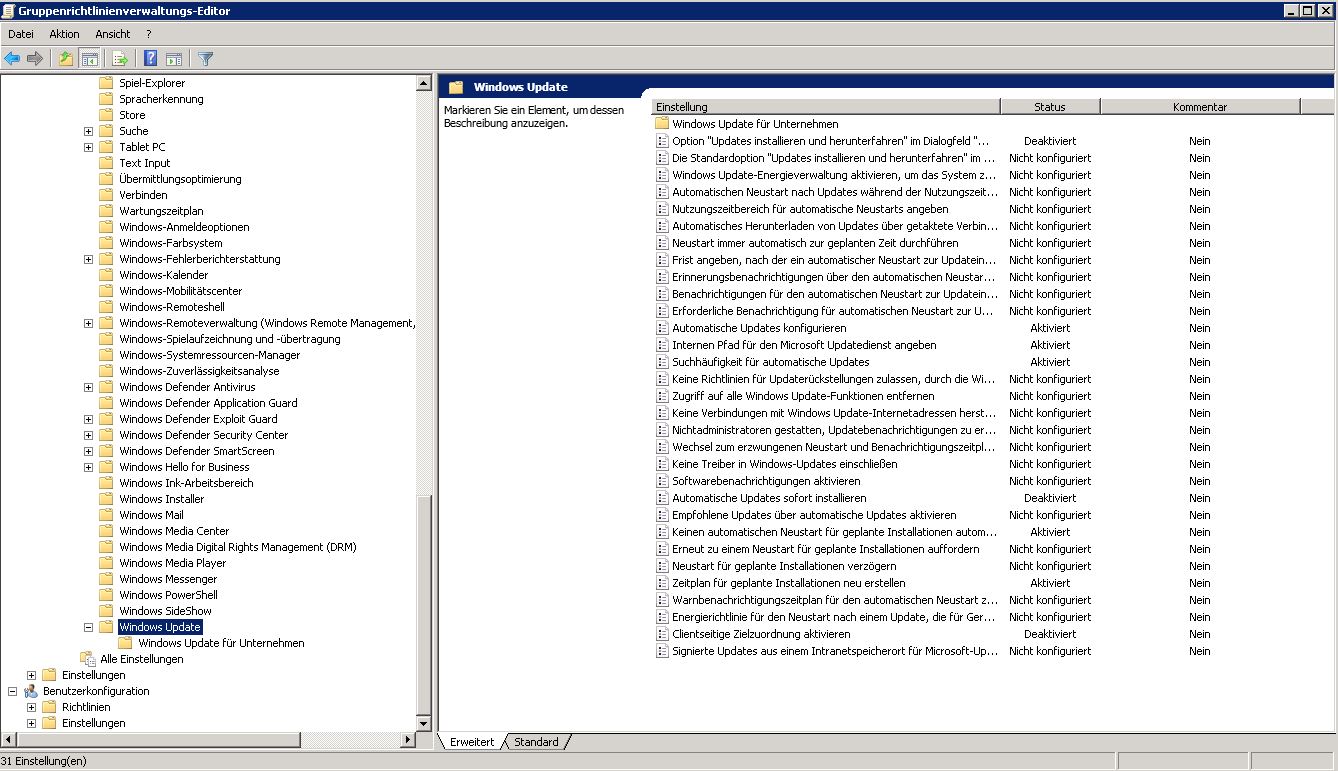Click the Export list toolbar icon
Viewport: 1338px width, 771px height.
[120, 59]
